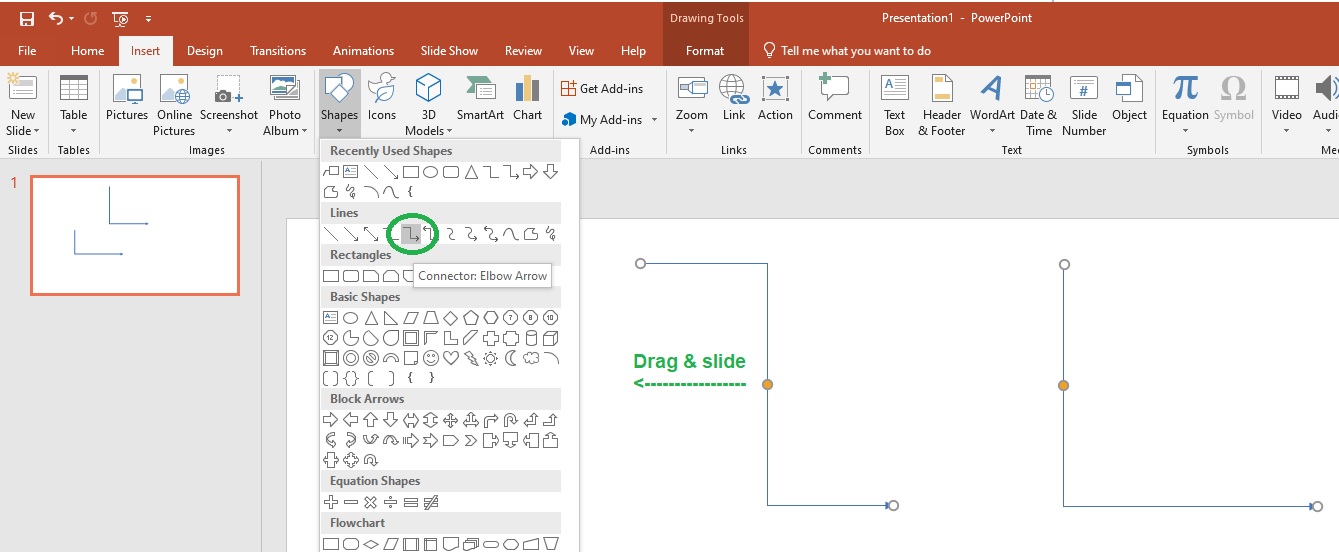
Task: Select the pentagon in Basic Shapes
Action: 471,318
